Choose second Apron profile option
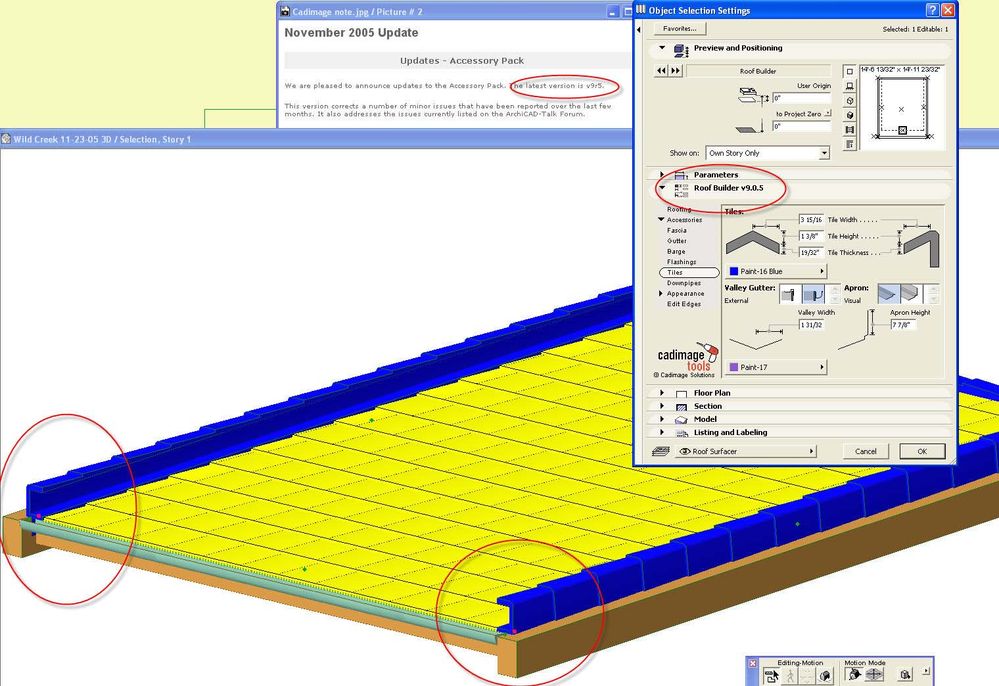The image size is (999, 686). [910, 294]
